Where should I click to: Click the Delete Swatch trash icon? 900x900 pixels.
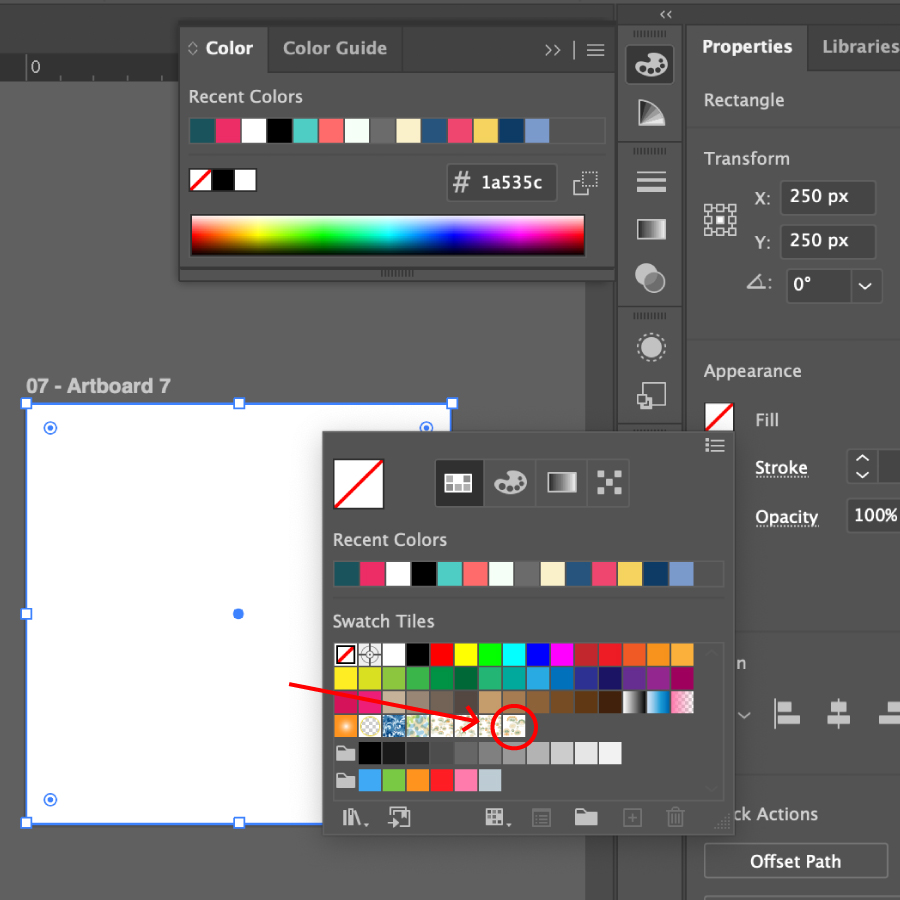(675, 817)
